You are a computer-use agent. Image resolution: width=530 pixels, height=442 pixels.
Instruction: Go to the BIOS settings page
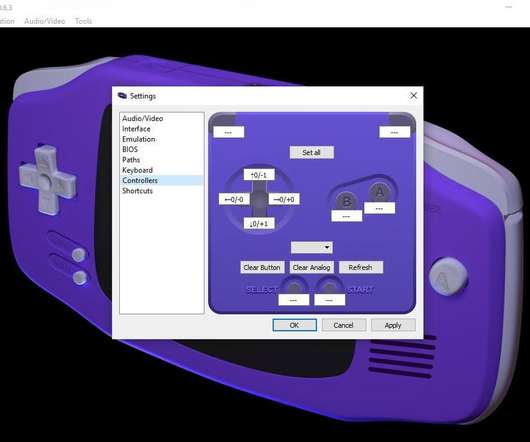(130, 149)
